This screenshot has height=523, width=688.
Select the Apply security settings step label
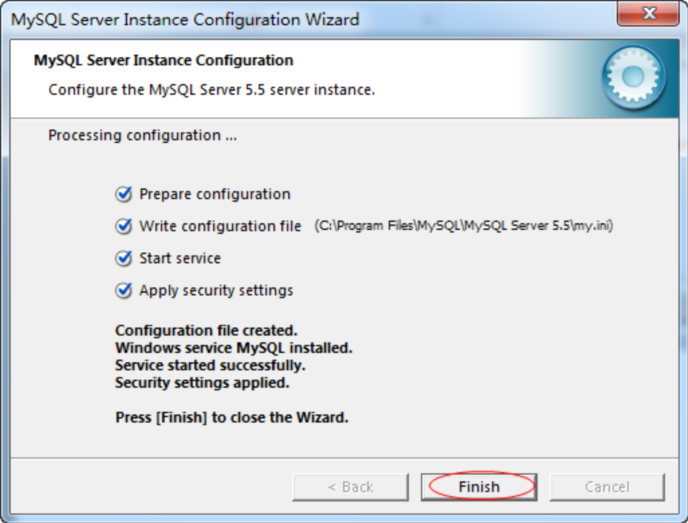(216, 290)
